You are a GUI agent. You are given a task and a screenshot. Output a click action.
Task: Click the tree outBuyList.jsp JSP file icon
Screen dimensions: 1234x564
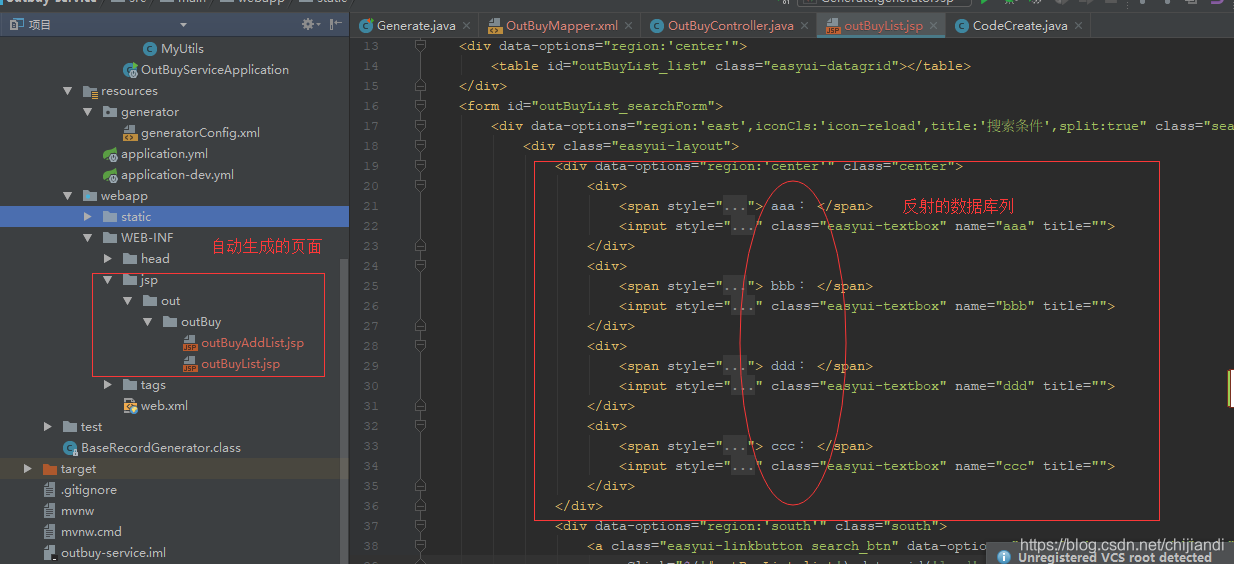point(190,364)
